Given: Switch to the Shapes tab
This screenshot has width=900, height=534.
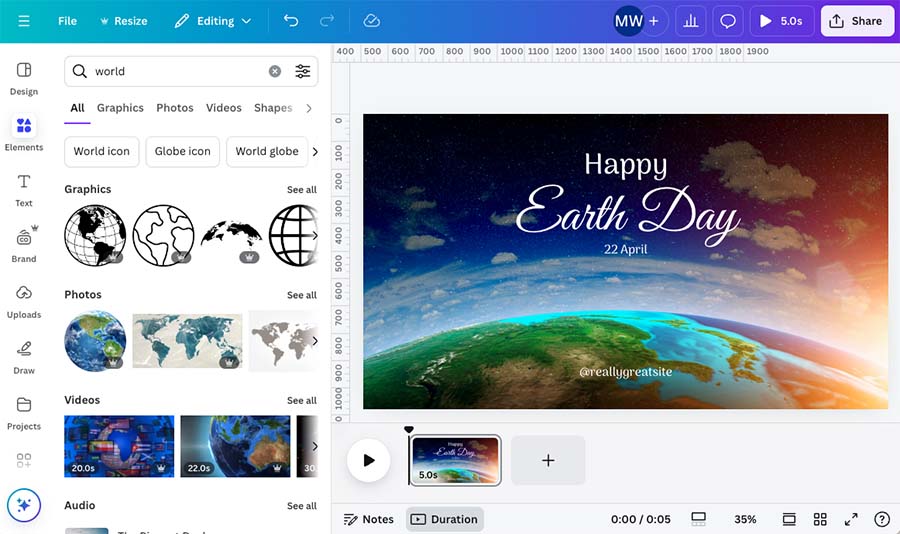Looking at the screenshot, I should click(x=273, y=108).
